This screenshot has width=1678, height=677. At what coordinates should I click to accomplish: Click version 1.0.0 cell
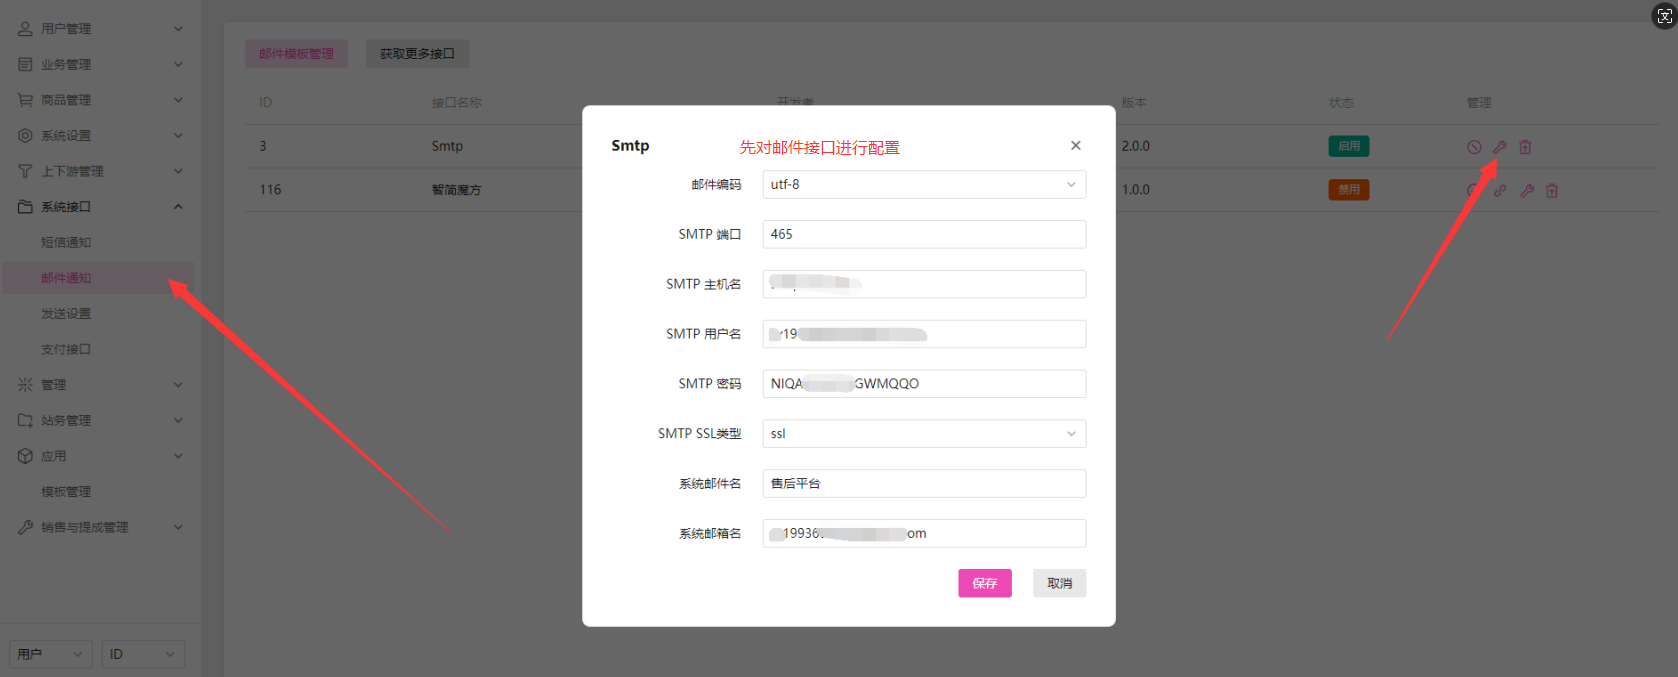pos(1136,190)
